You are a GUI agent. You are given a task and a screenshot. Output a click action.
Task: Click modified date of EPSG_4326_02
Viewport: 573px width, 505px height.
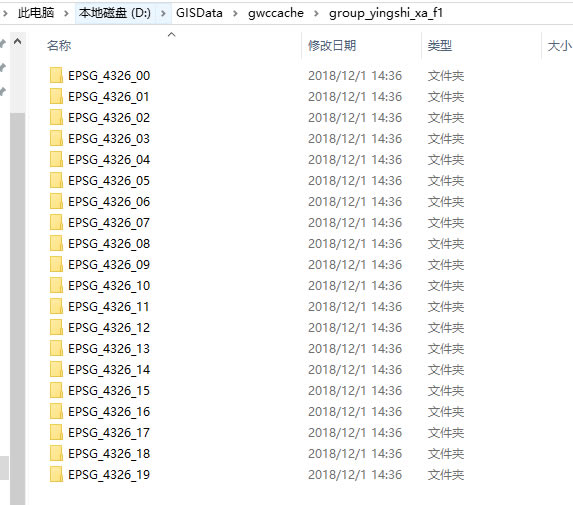coord(355,118)
